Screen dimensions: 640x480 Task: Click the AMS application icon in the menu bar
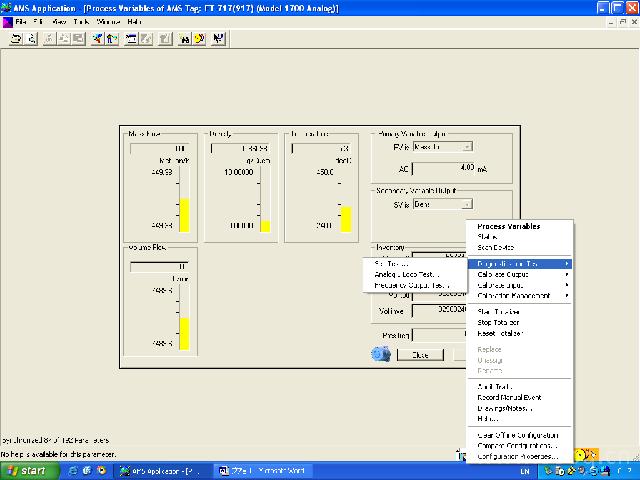(7, 21)
